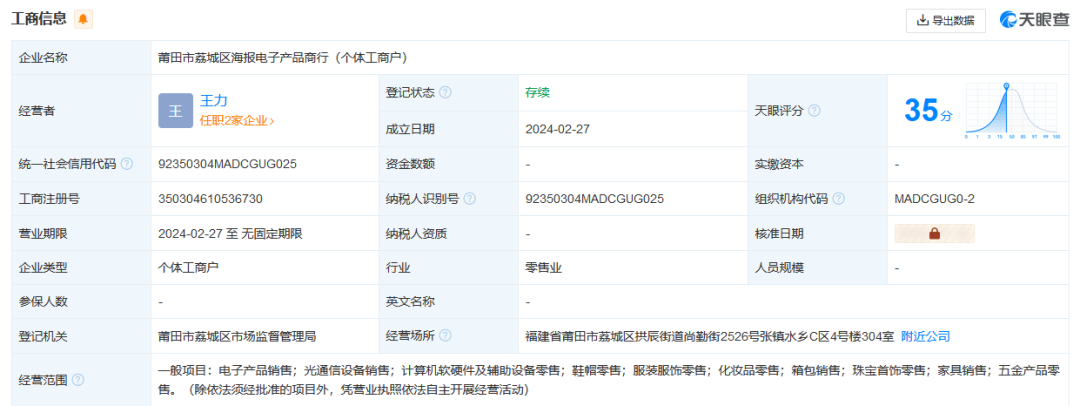Open the 附近公司 nearby companies link

point(925,336)
